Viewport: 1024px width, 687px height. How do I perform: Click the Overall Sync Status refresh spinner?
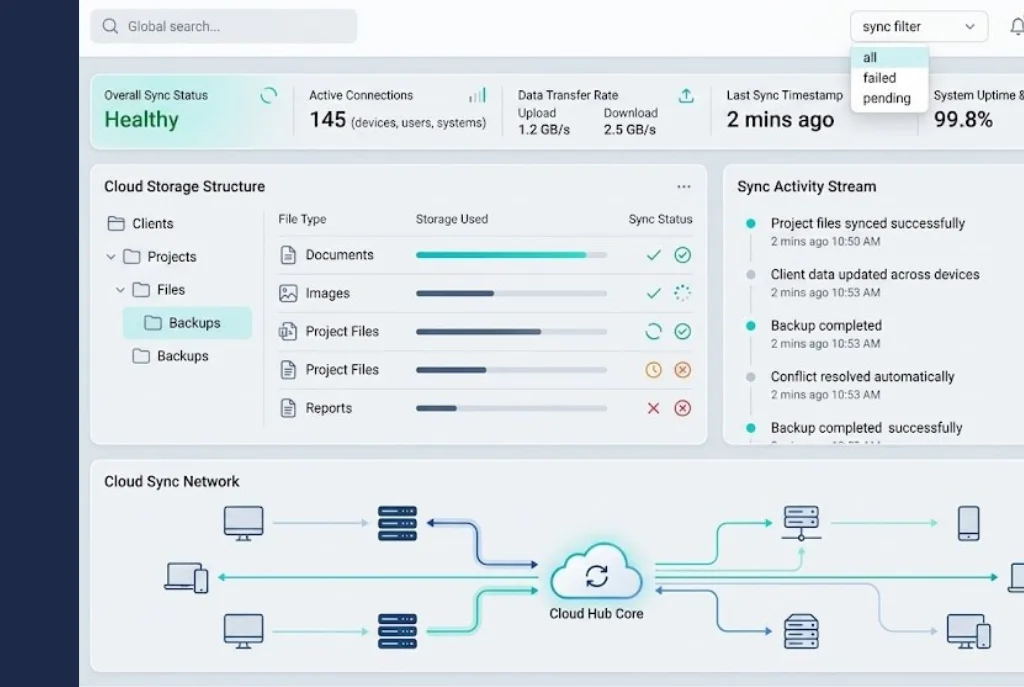(268, 95)
